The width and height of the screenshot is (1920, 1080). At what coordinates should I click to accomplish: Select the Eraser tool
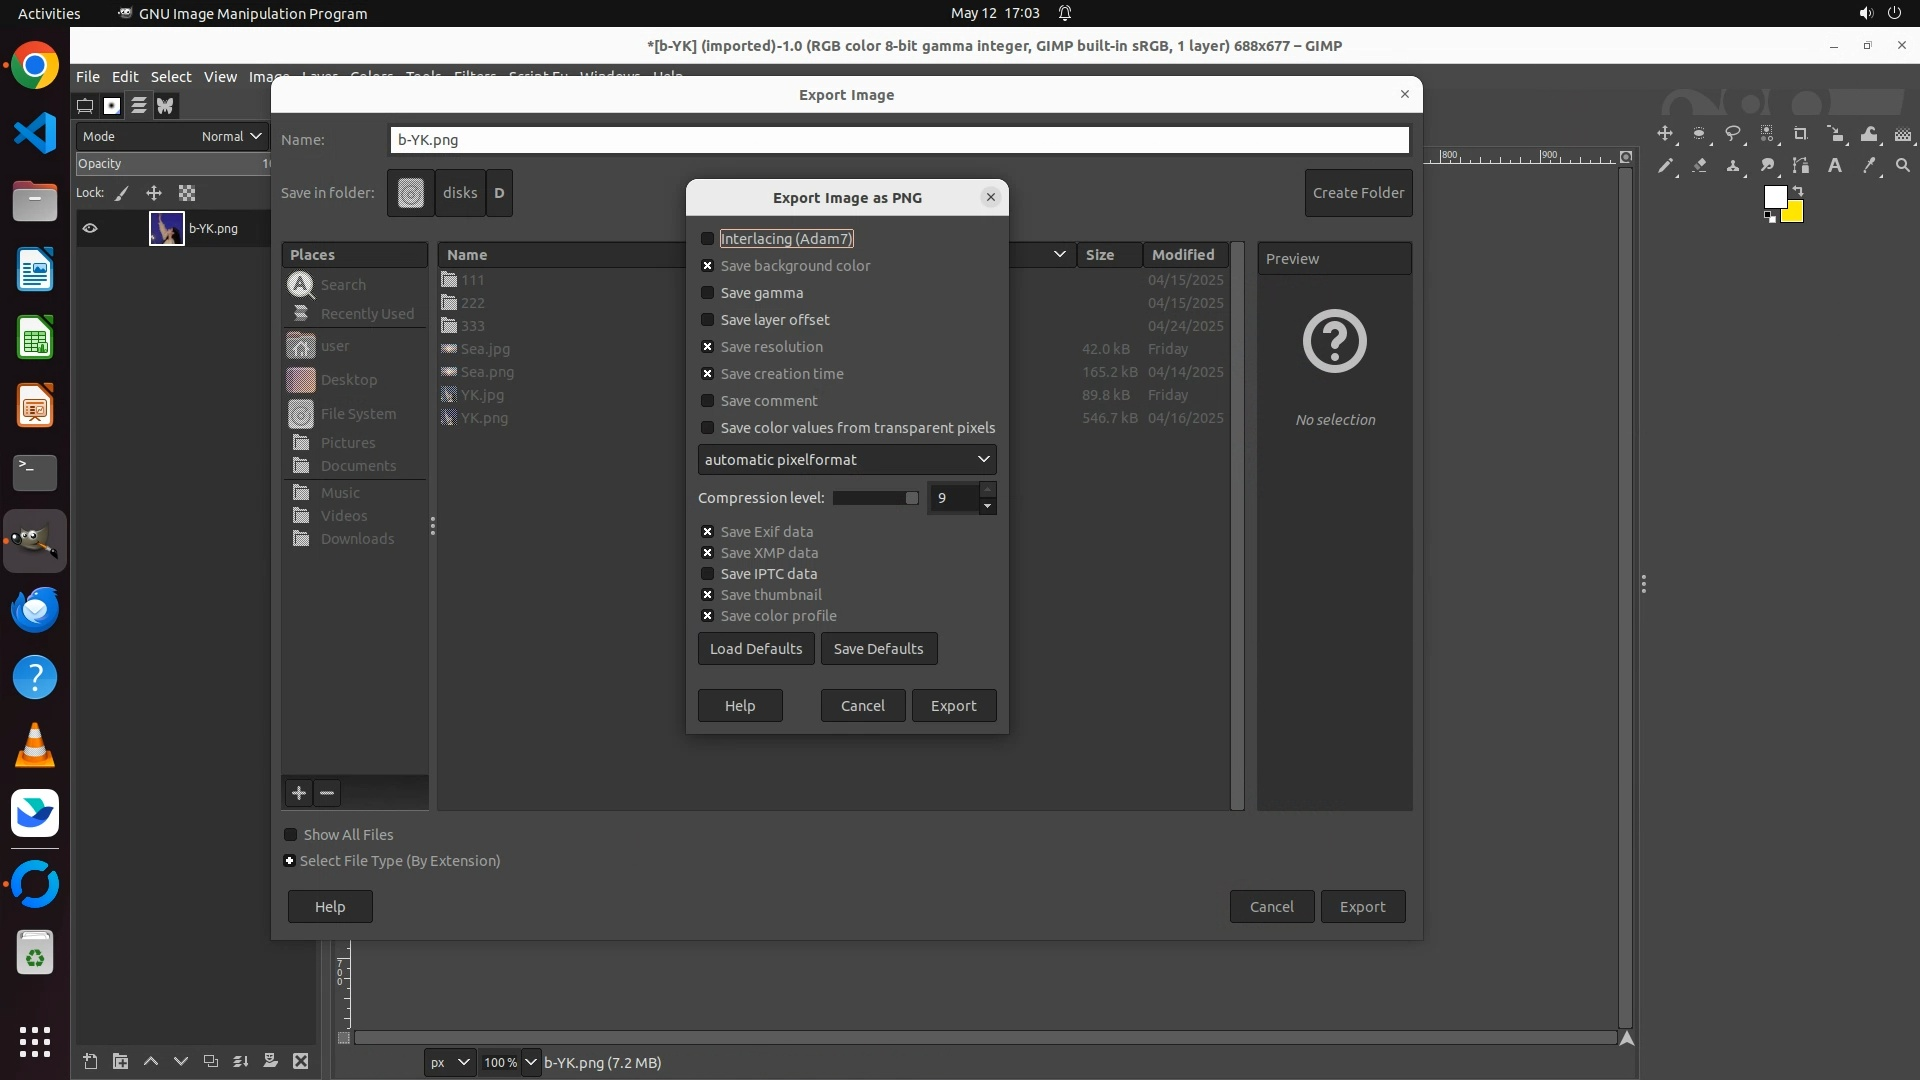click(x=1699, y=166)
